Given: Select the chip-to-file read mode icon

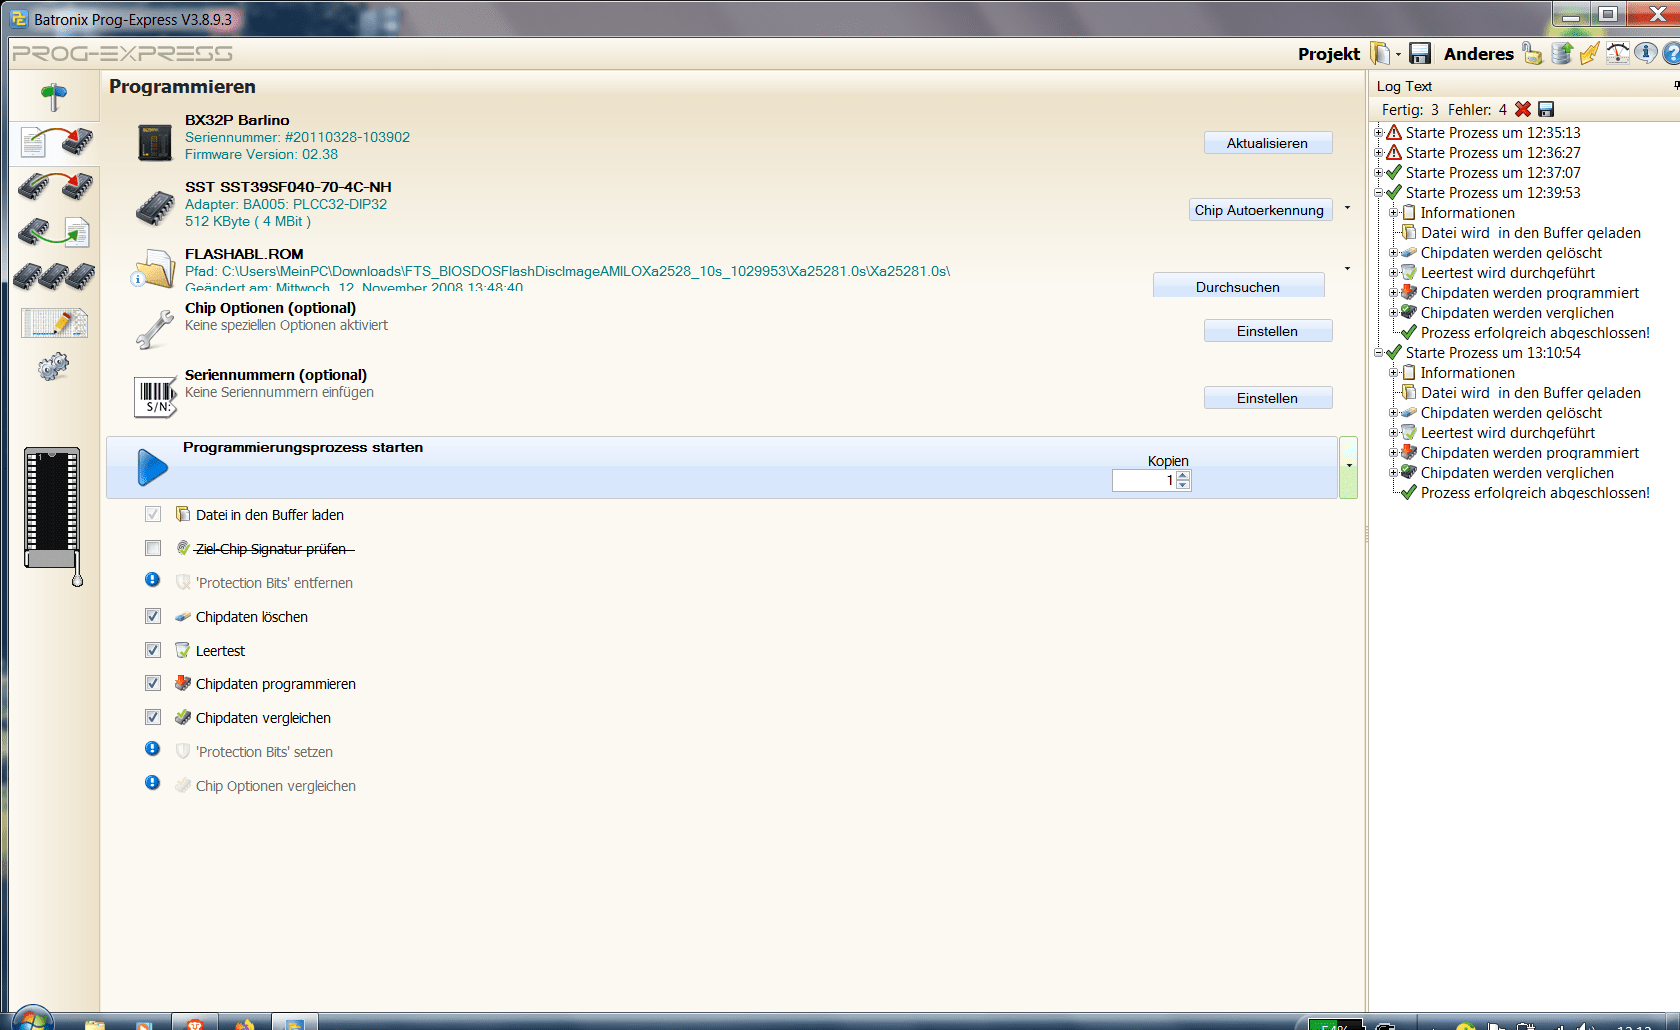Looking at the screenshot, I should (55, 232).
